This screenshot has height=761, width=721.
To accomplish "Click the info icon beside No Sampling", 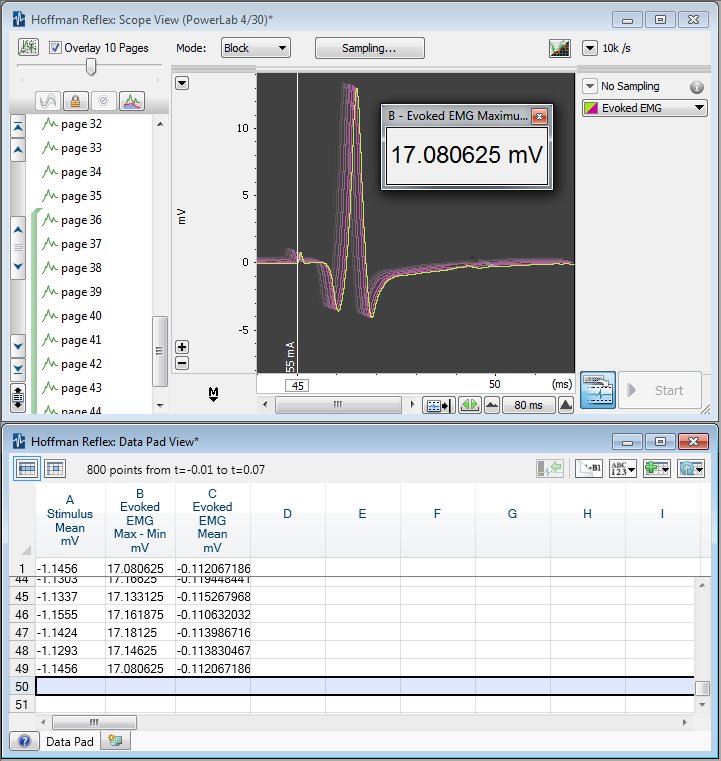I will pos(696,87).
